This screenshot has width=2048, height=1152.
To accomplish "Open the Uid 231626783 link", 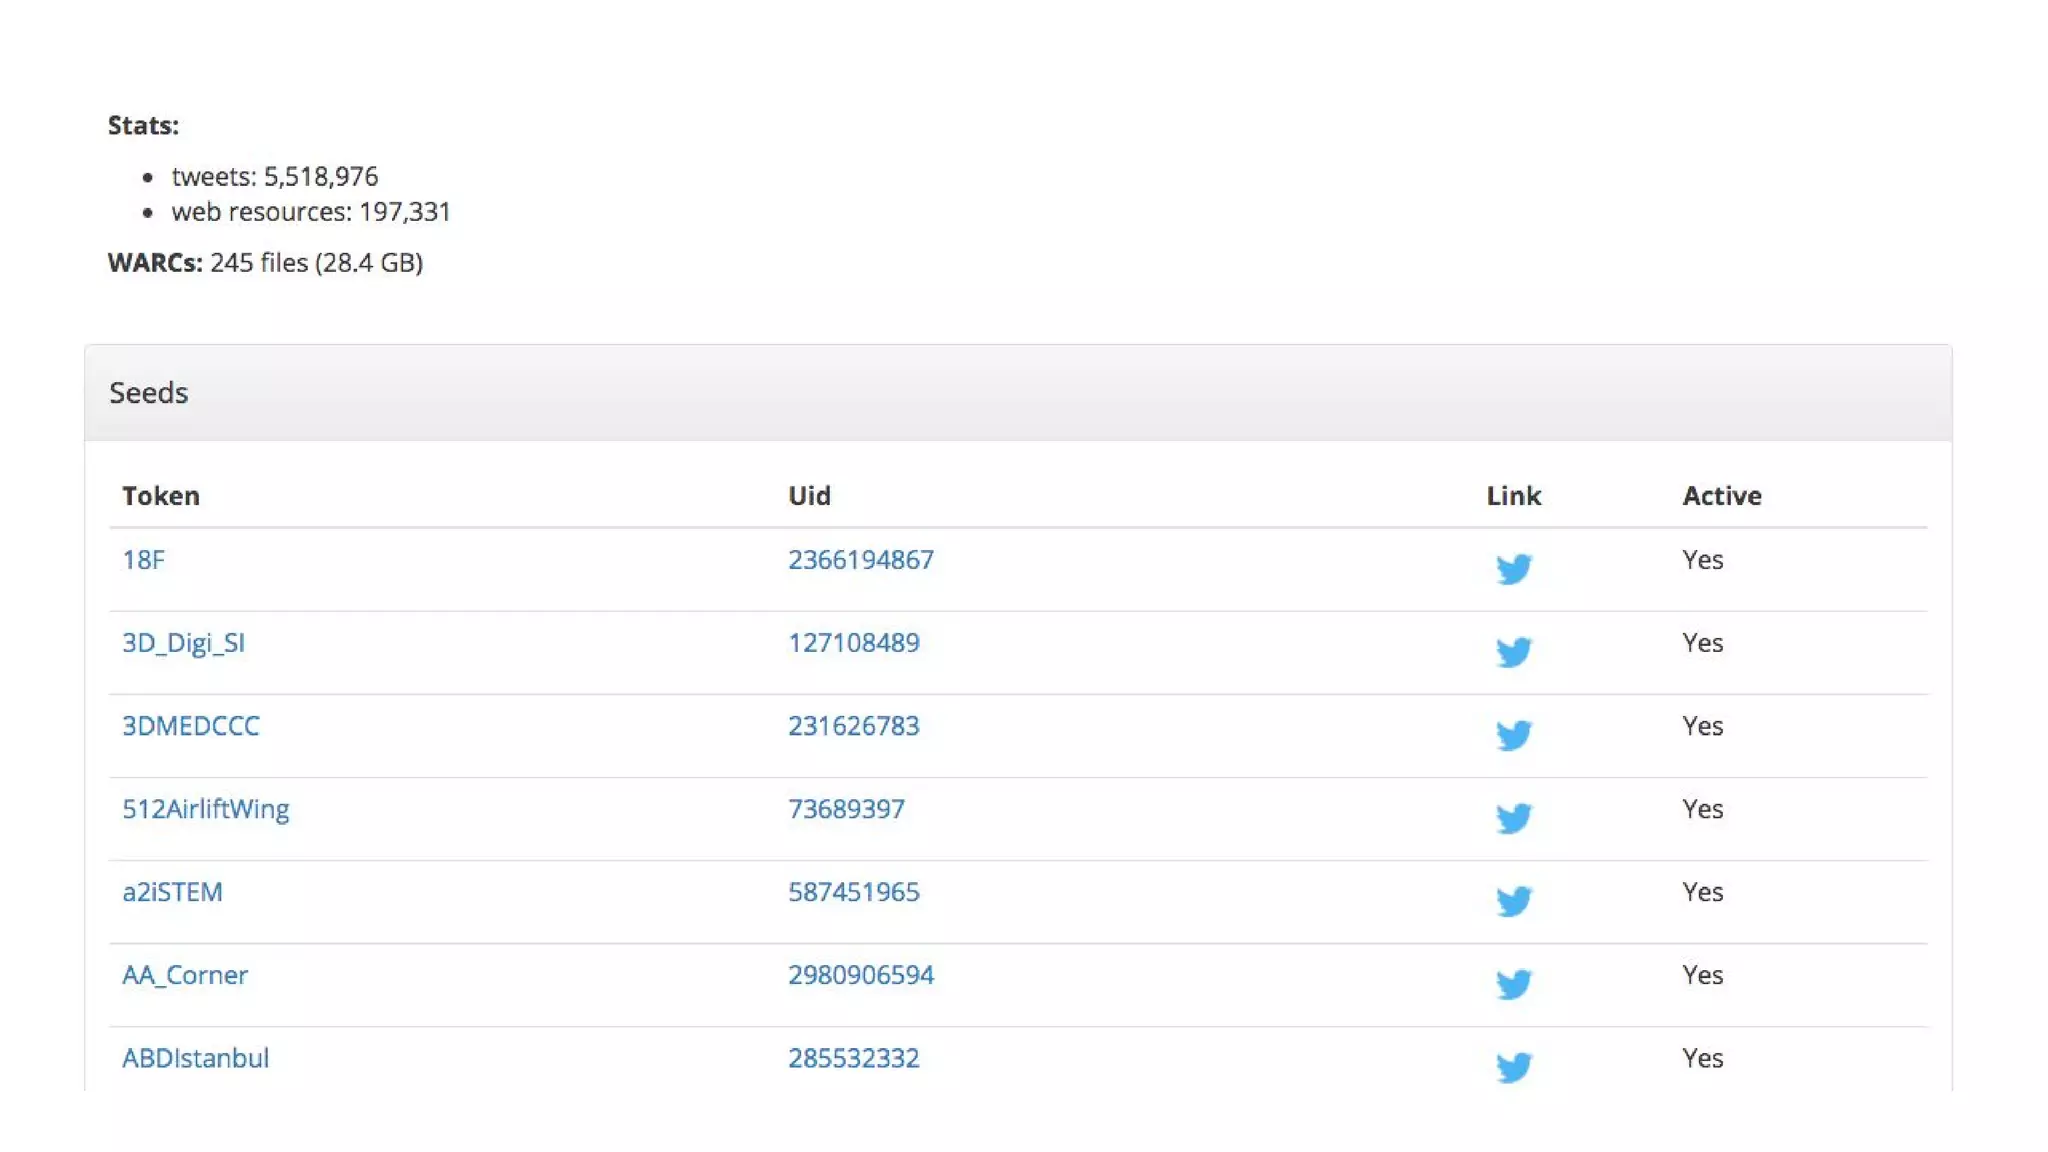I will coord(853,726).
